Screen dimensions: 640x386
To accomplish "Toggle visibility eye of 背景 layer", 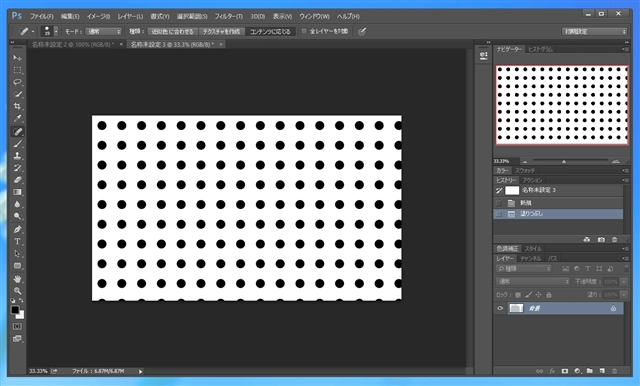I will click(500, 308).
